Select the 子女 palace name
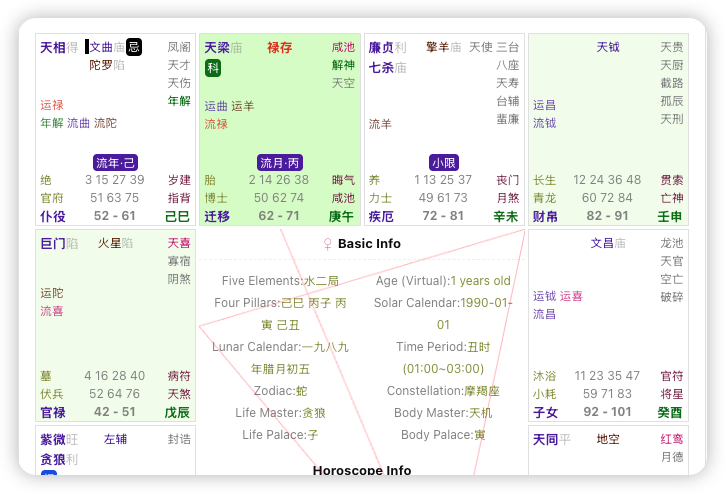The height and width of the screenshot is (493, 725). [546, 413]
